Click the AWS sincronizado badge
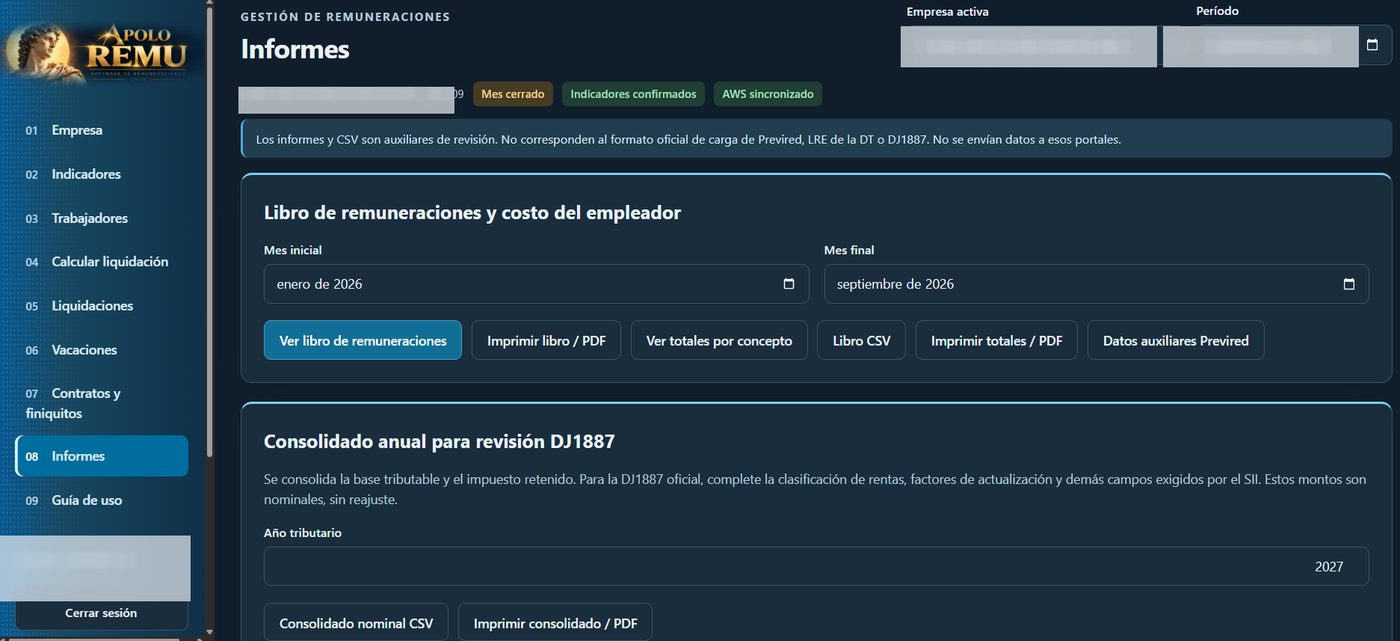This screenshot has width=1400, height=641. [x=768, y=94]
